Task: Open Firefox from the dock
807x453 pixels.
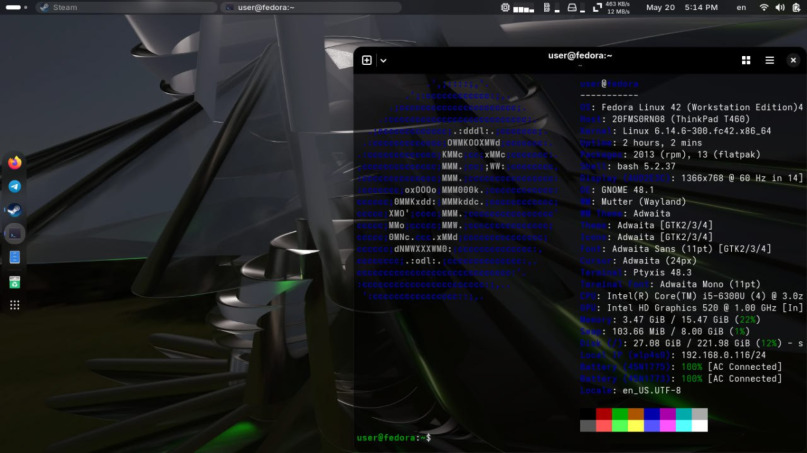Action: click(14, 163)
